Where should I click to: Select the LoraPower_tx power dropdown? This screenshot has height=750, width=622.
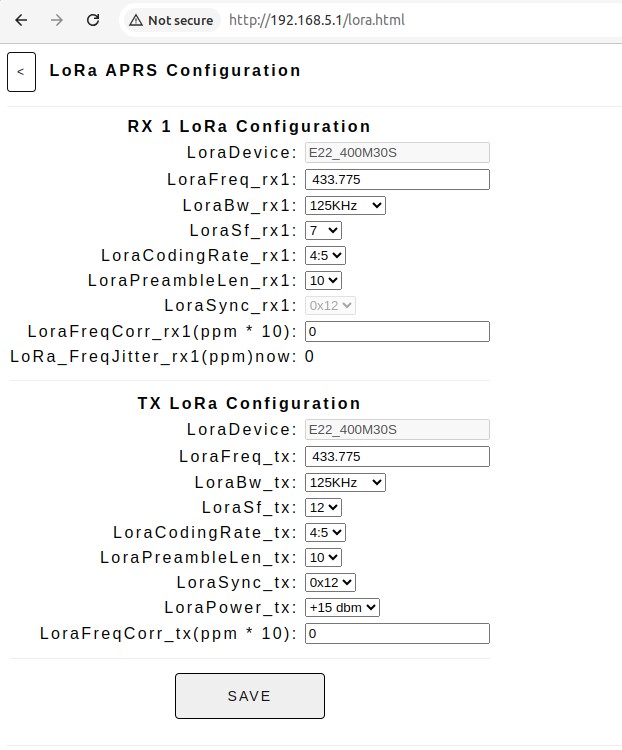[342, 607]
